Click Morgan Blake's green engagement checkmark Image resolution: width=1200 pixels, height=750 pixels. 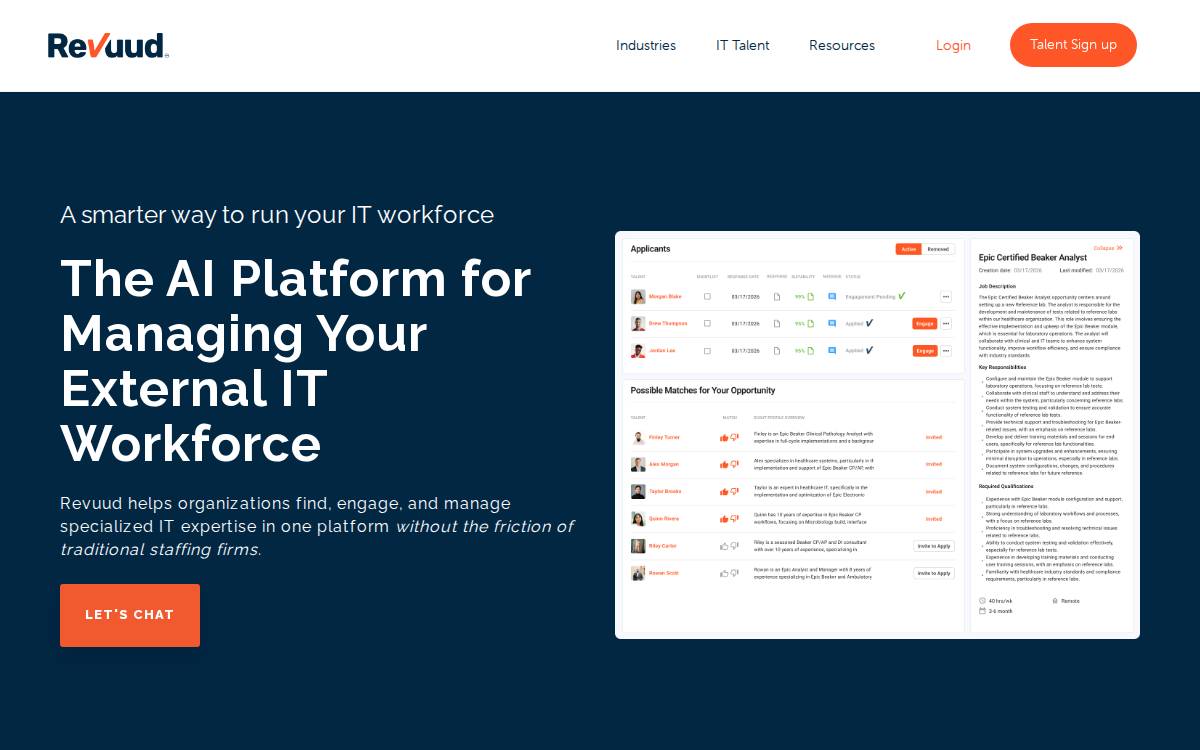[901, 296]
